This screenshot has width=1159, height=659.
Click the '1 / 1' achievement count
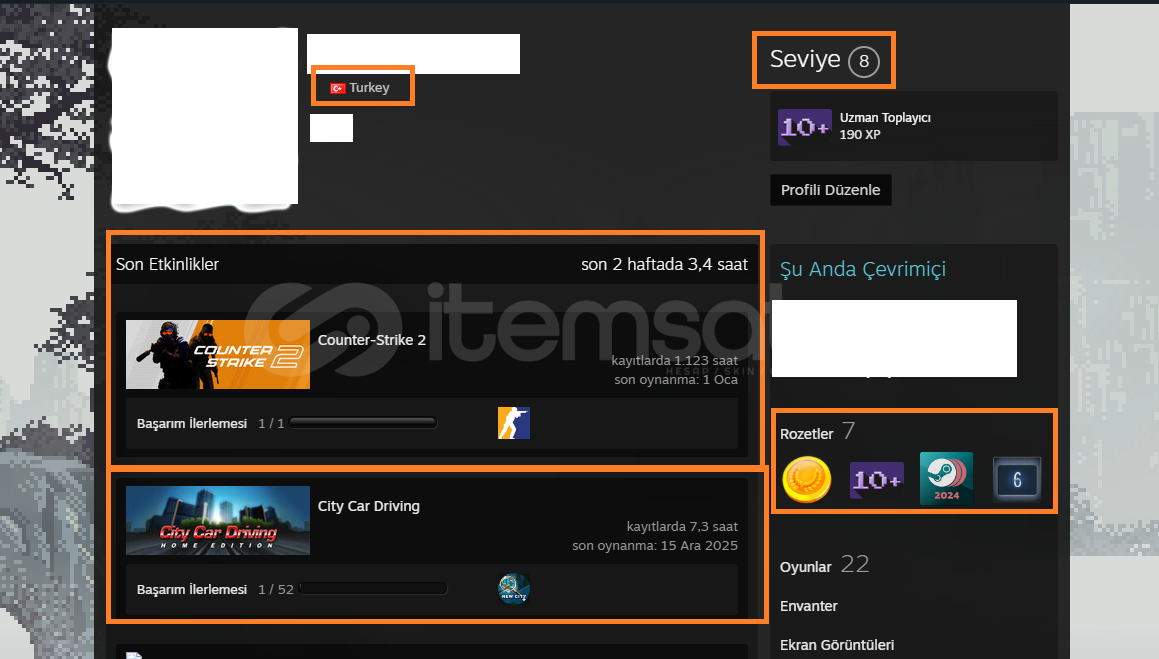pos(271,423)
